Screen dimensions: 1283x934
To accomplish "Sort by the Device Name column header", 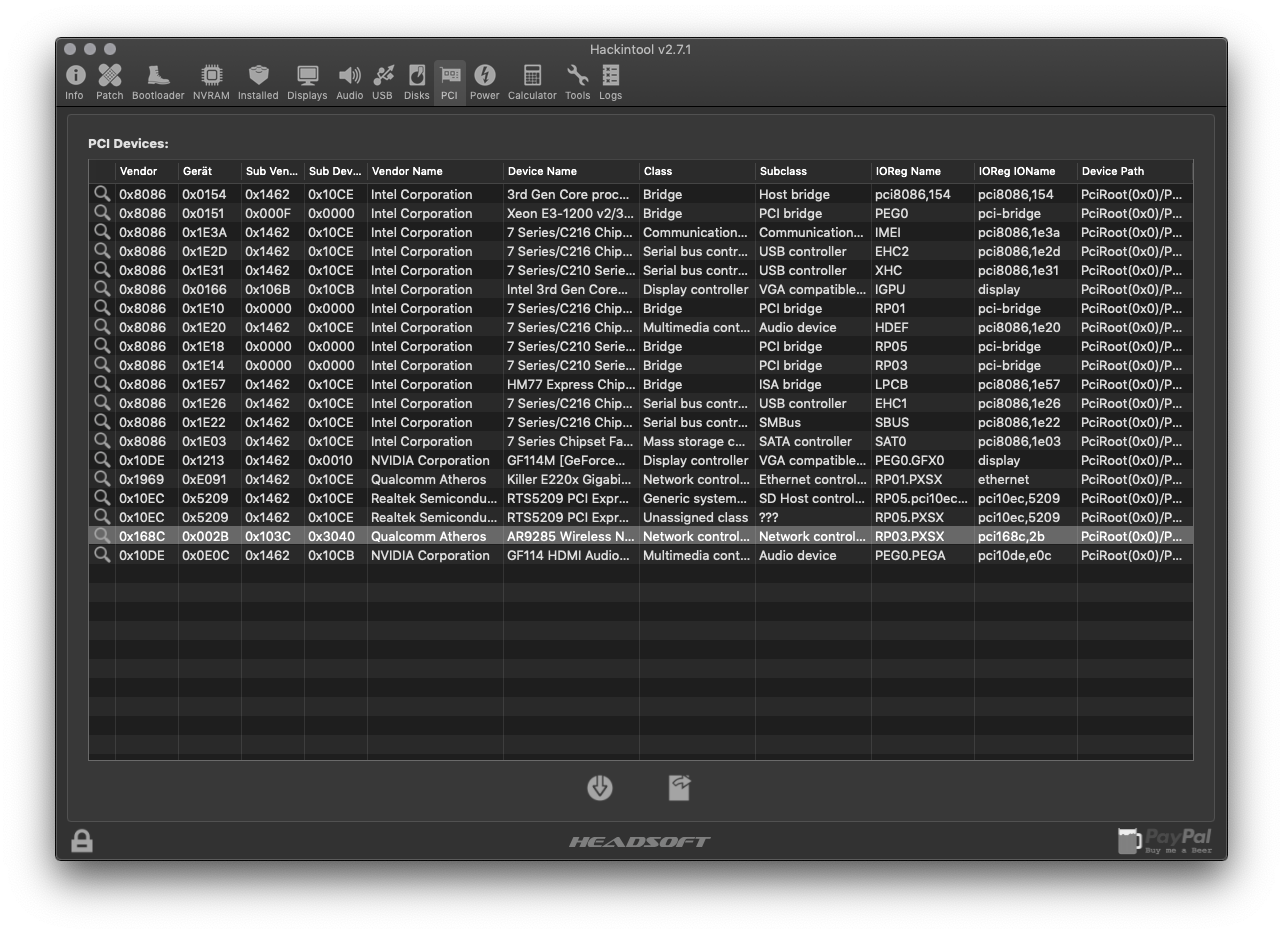I will pos(571,171).
